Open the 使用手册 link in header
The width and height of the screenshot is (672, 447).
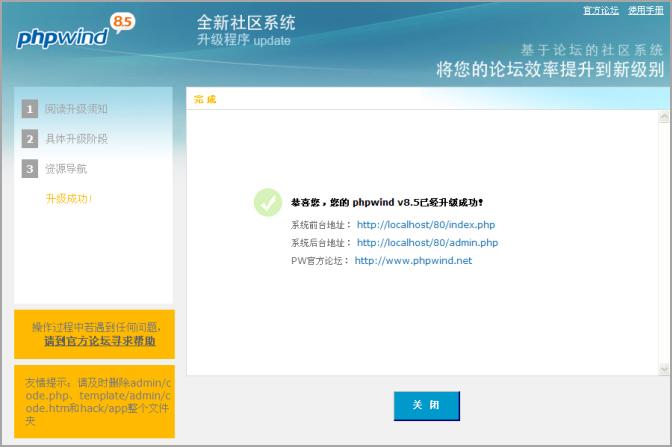tap(646, 10)
